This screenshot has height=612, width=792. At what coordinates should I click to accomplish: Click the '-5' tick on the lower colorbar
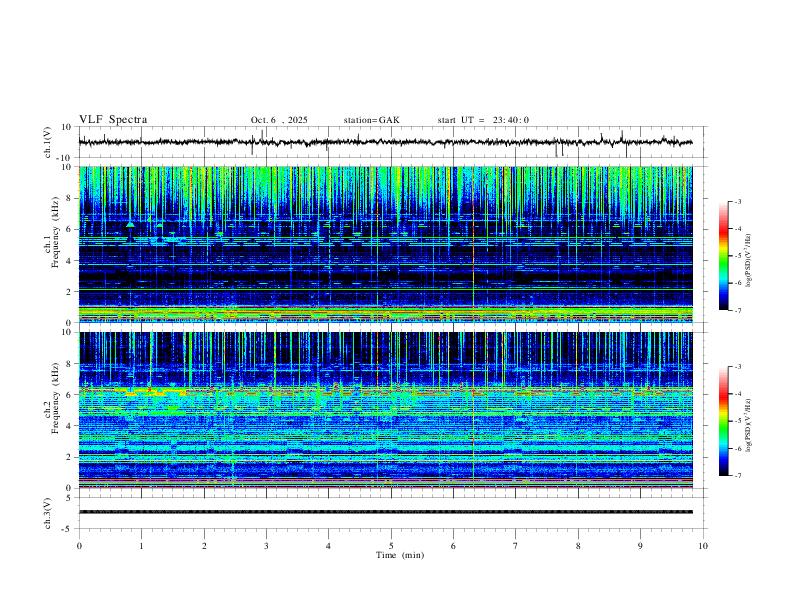[x=738, y=421]
